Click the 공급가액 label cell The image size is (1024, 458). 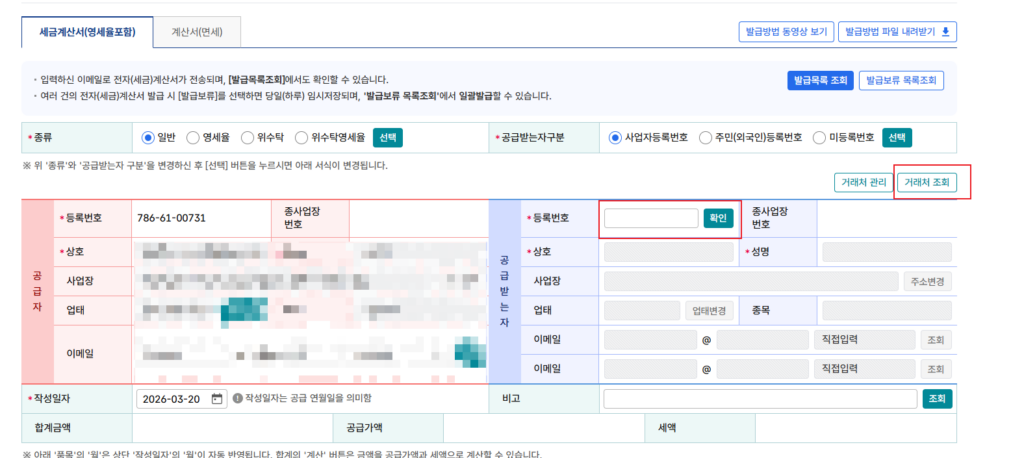coord(388,428)
